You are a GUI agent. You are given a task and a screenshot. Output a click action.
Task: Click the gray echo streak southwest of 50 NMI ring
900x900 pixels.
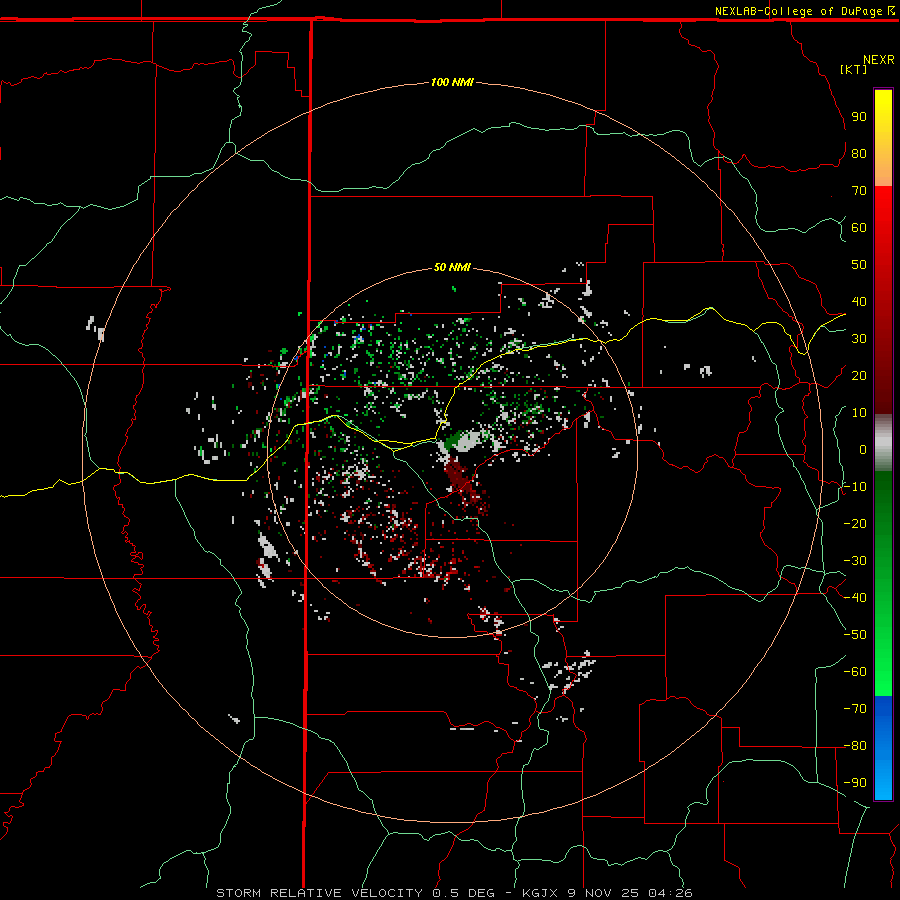coord(267,547)
